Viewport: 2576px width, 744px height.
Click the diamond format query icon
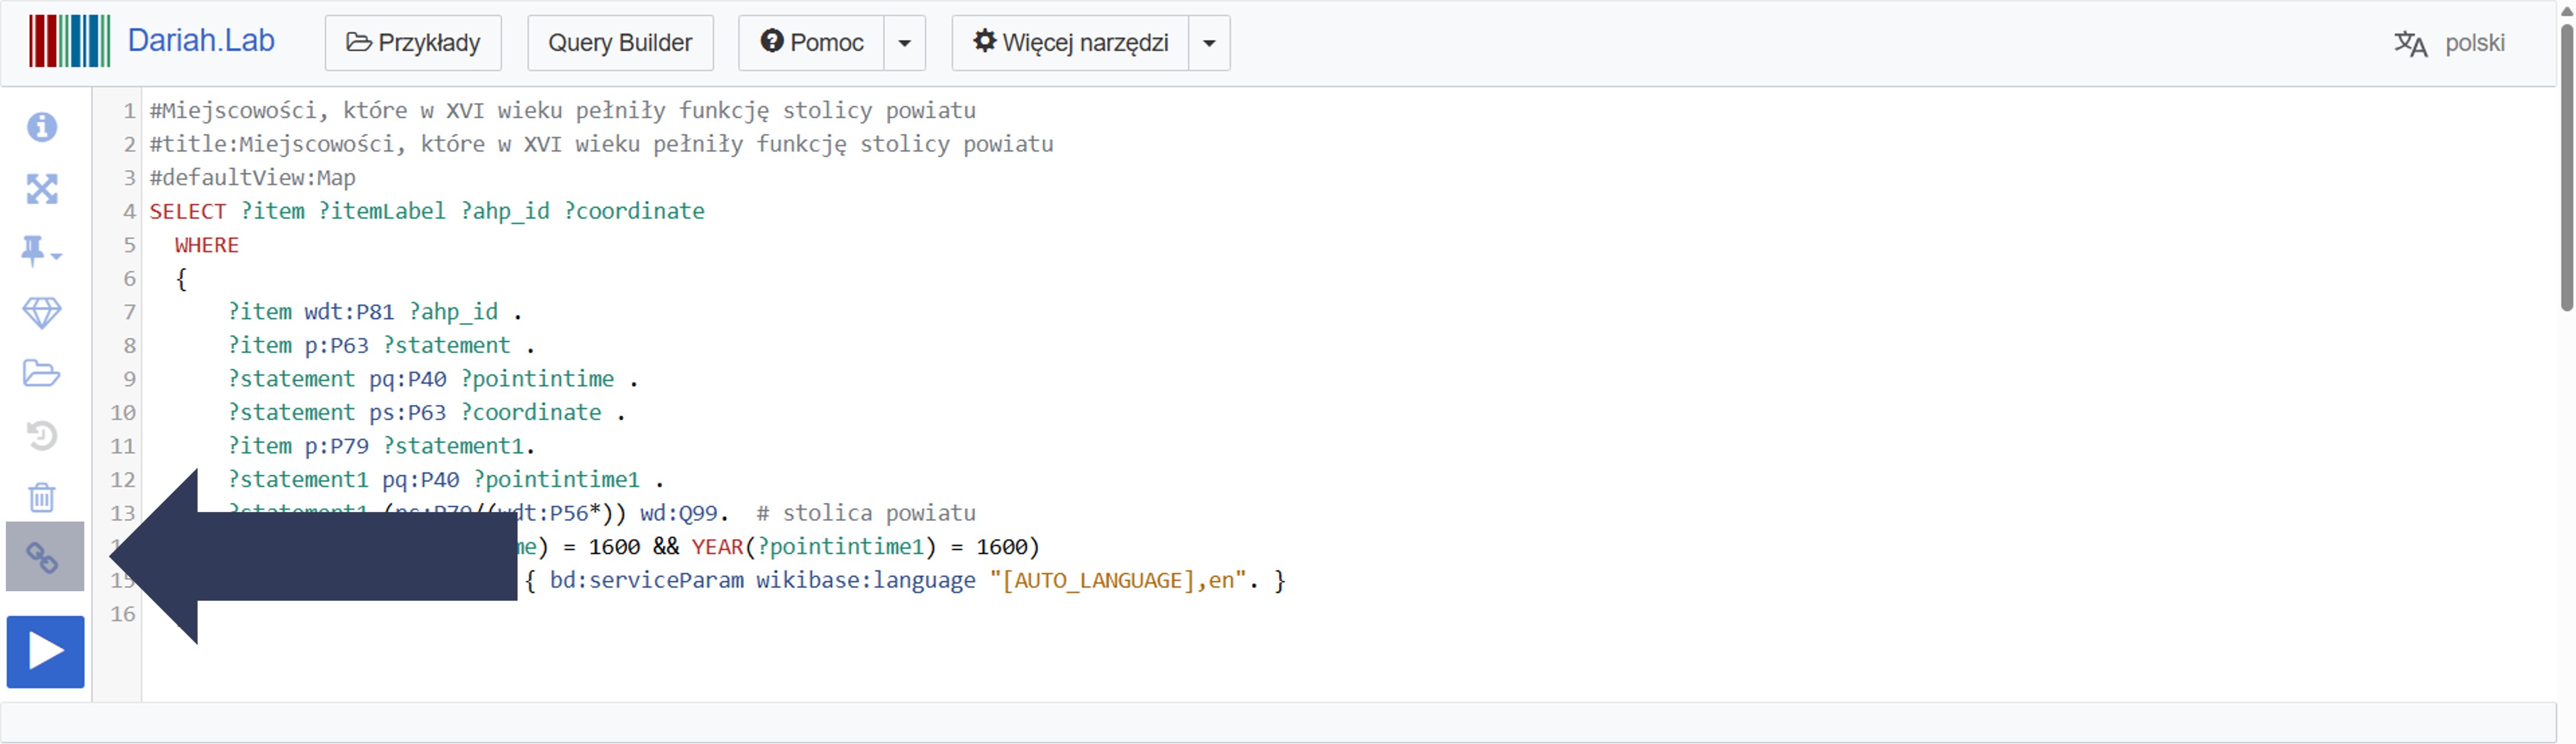tap(42, 313)
